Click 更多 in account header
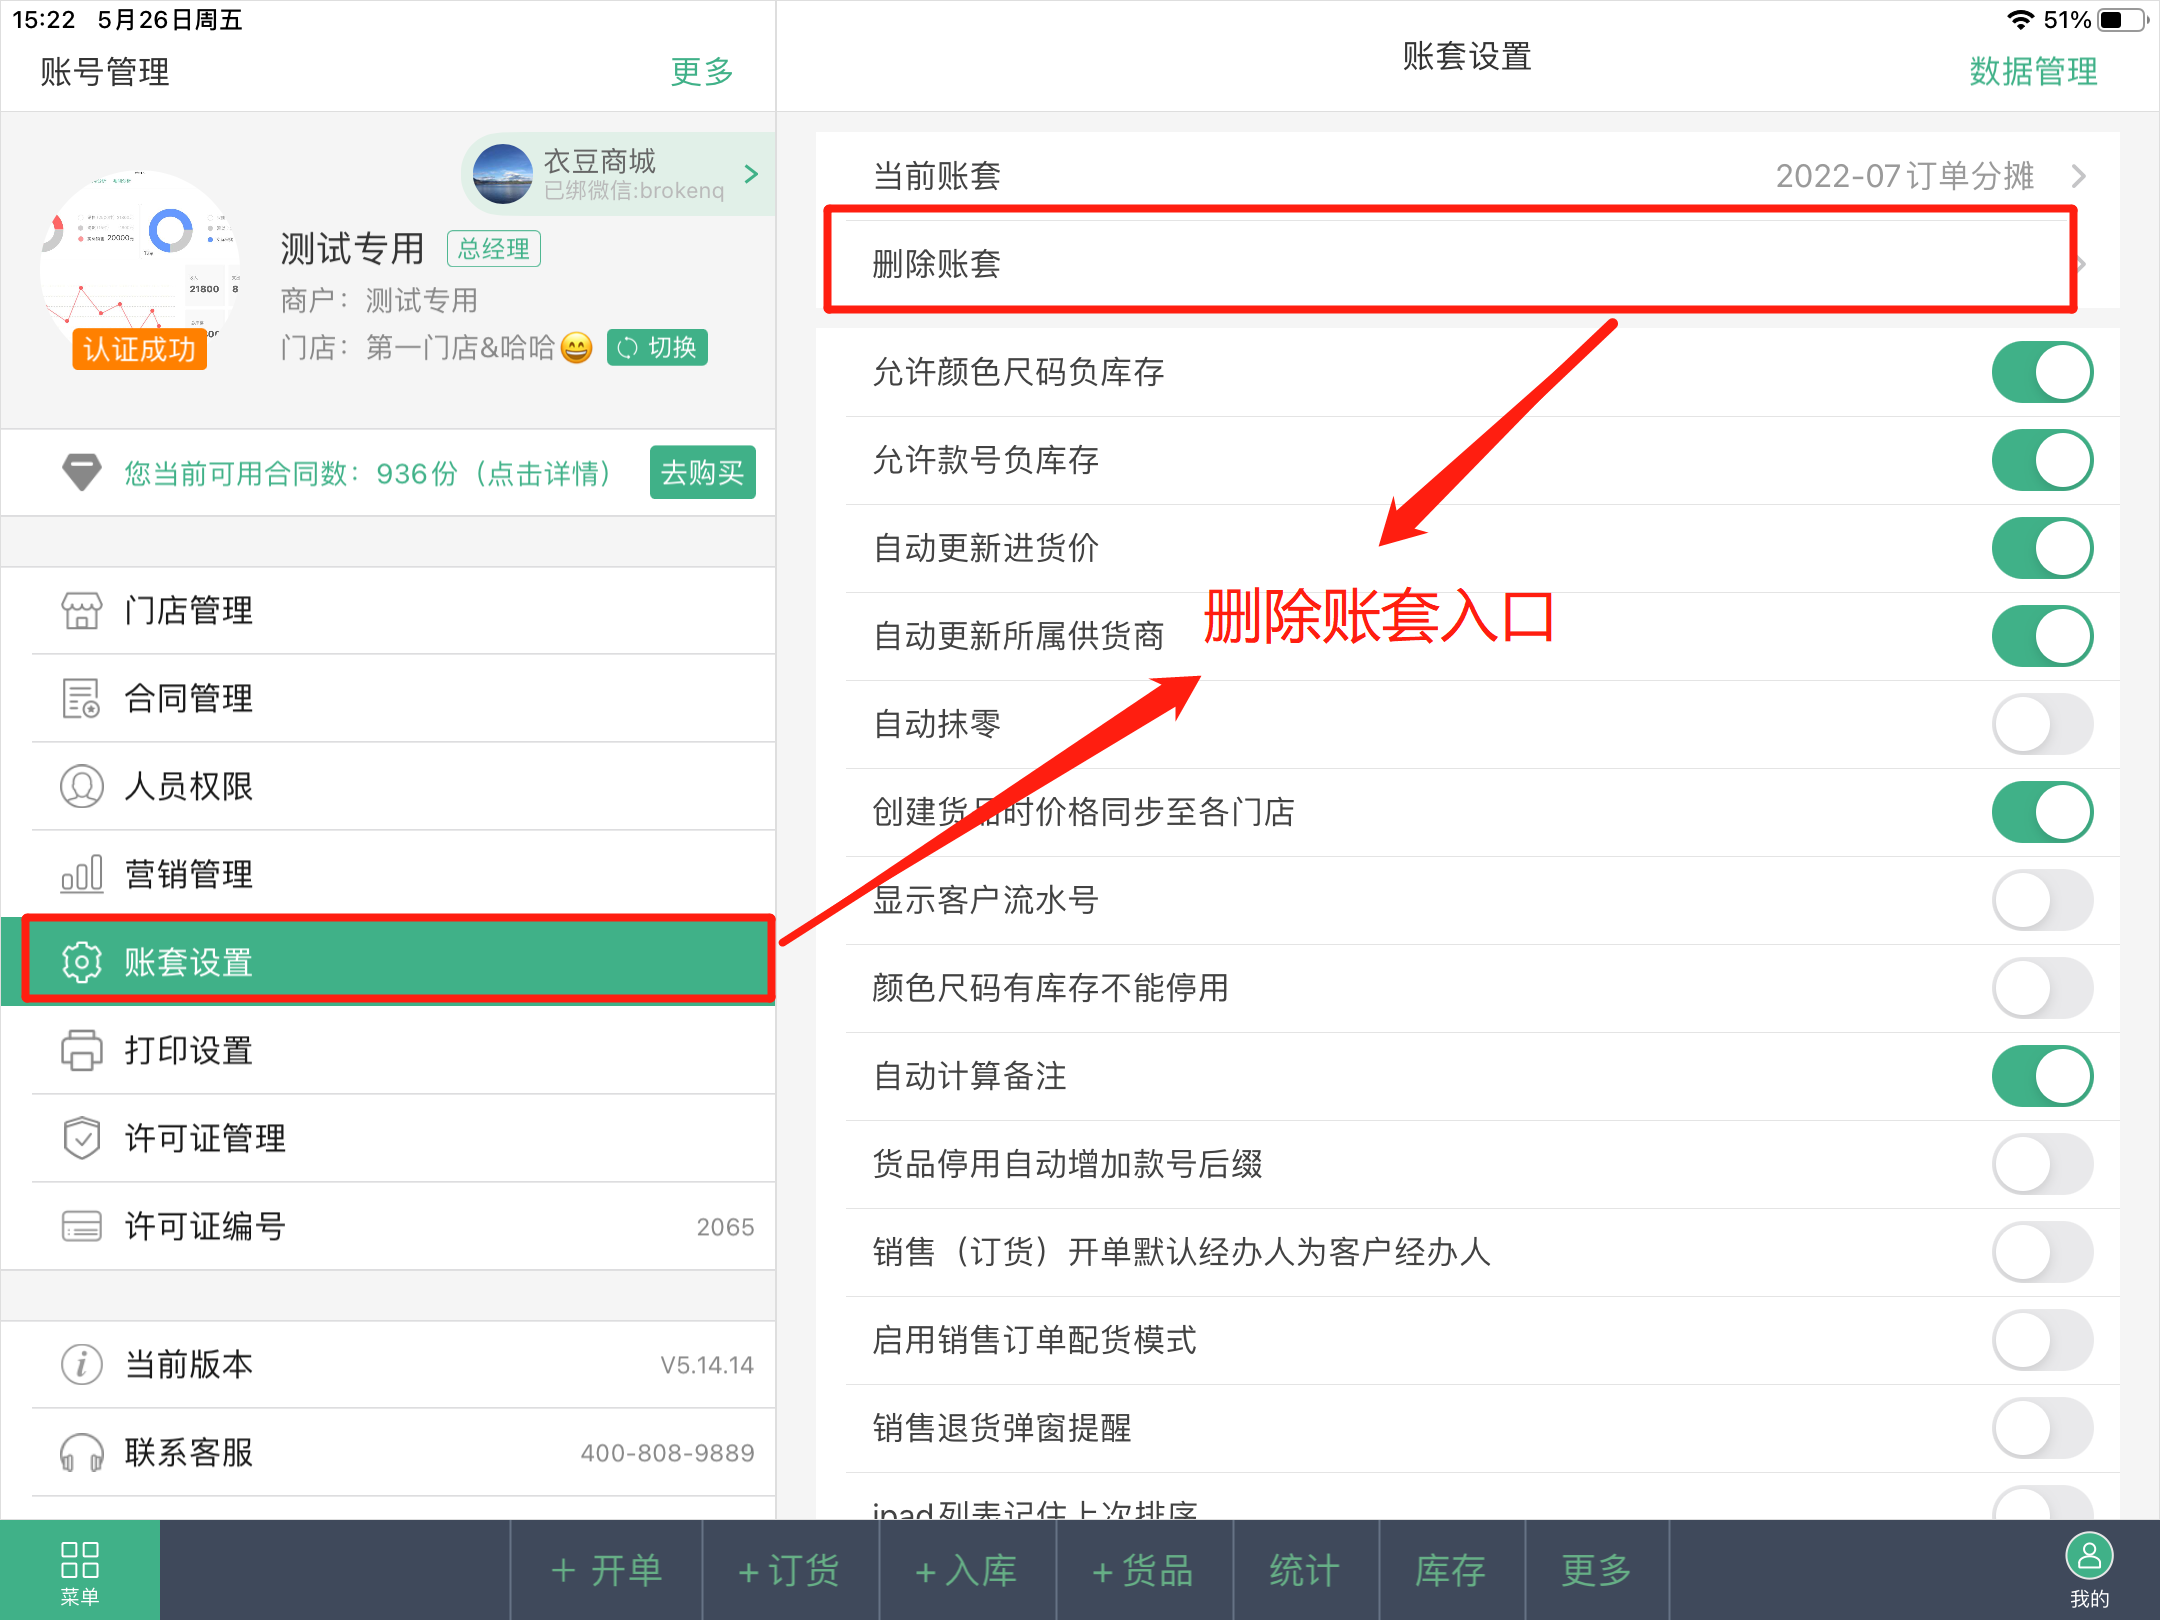This screenshot has width=2160, height=1620. (702, 71)
